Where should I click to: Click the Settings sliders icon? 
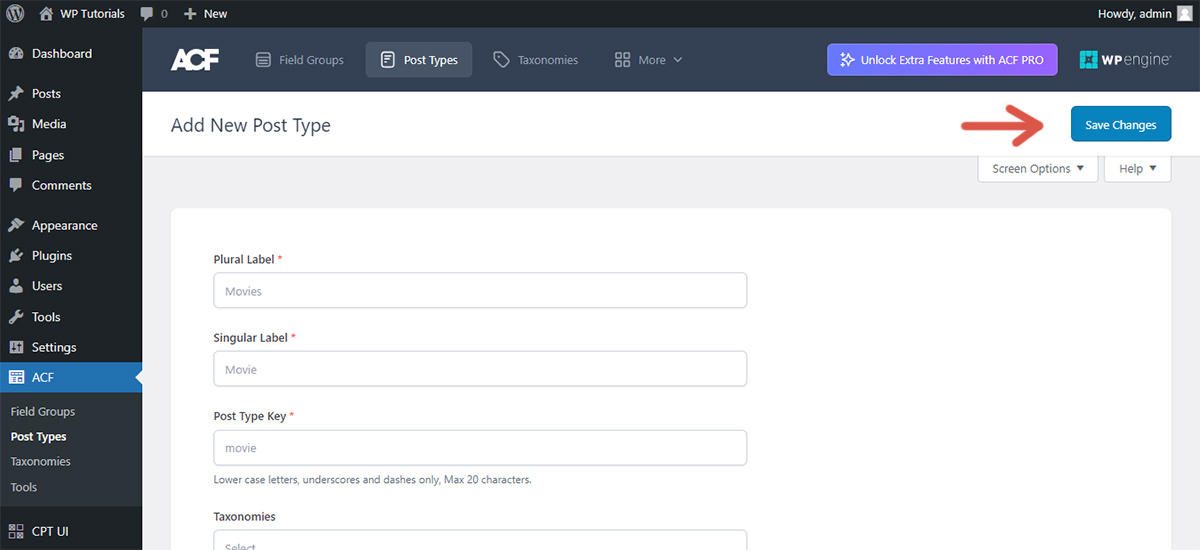click(x=16, y=347)
